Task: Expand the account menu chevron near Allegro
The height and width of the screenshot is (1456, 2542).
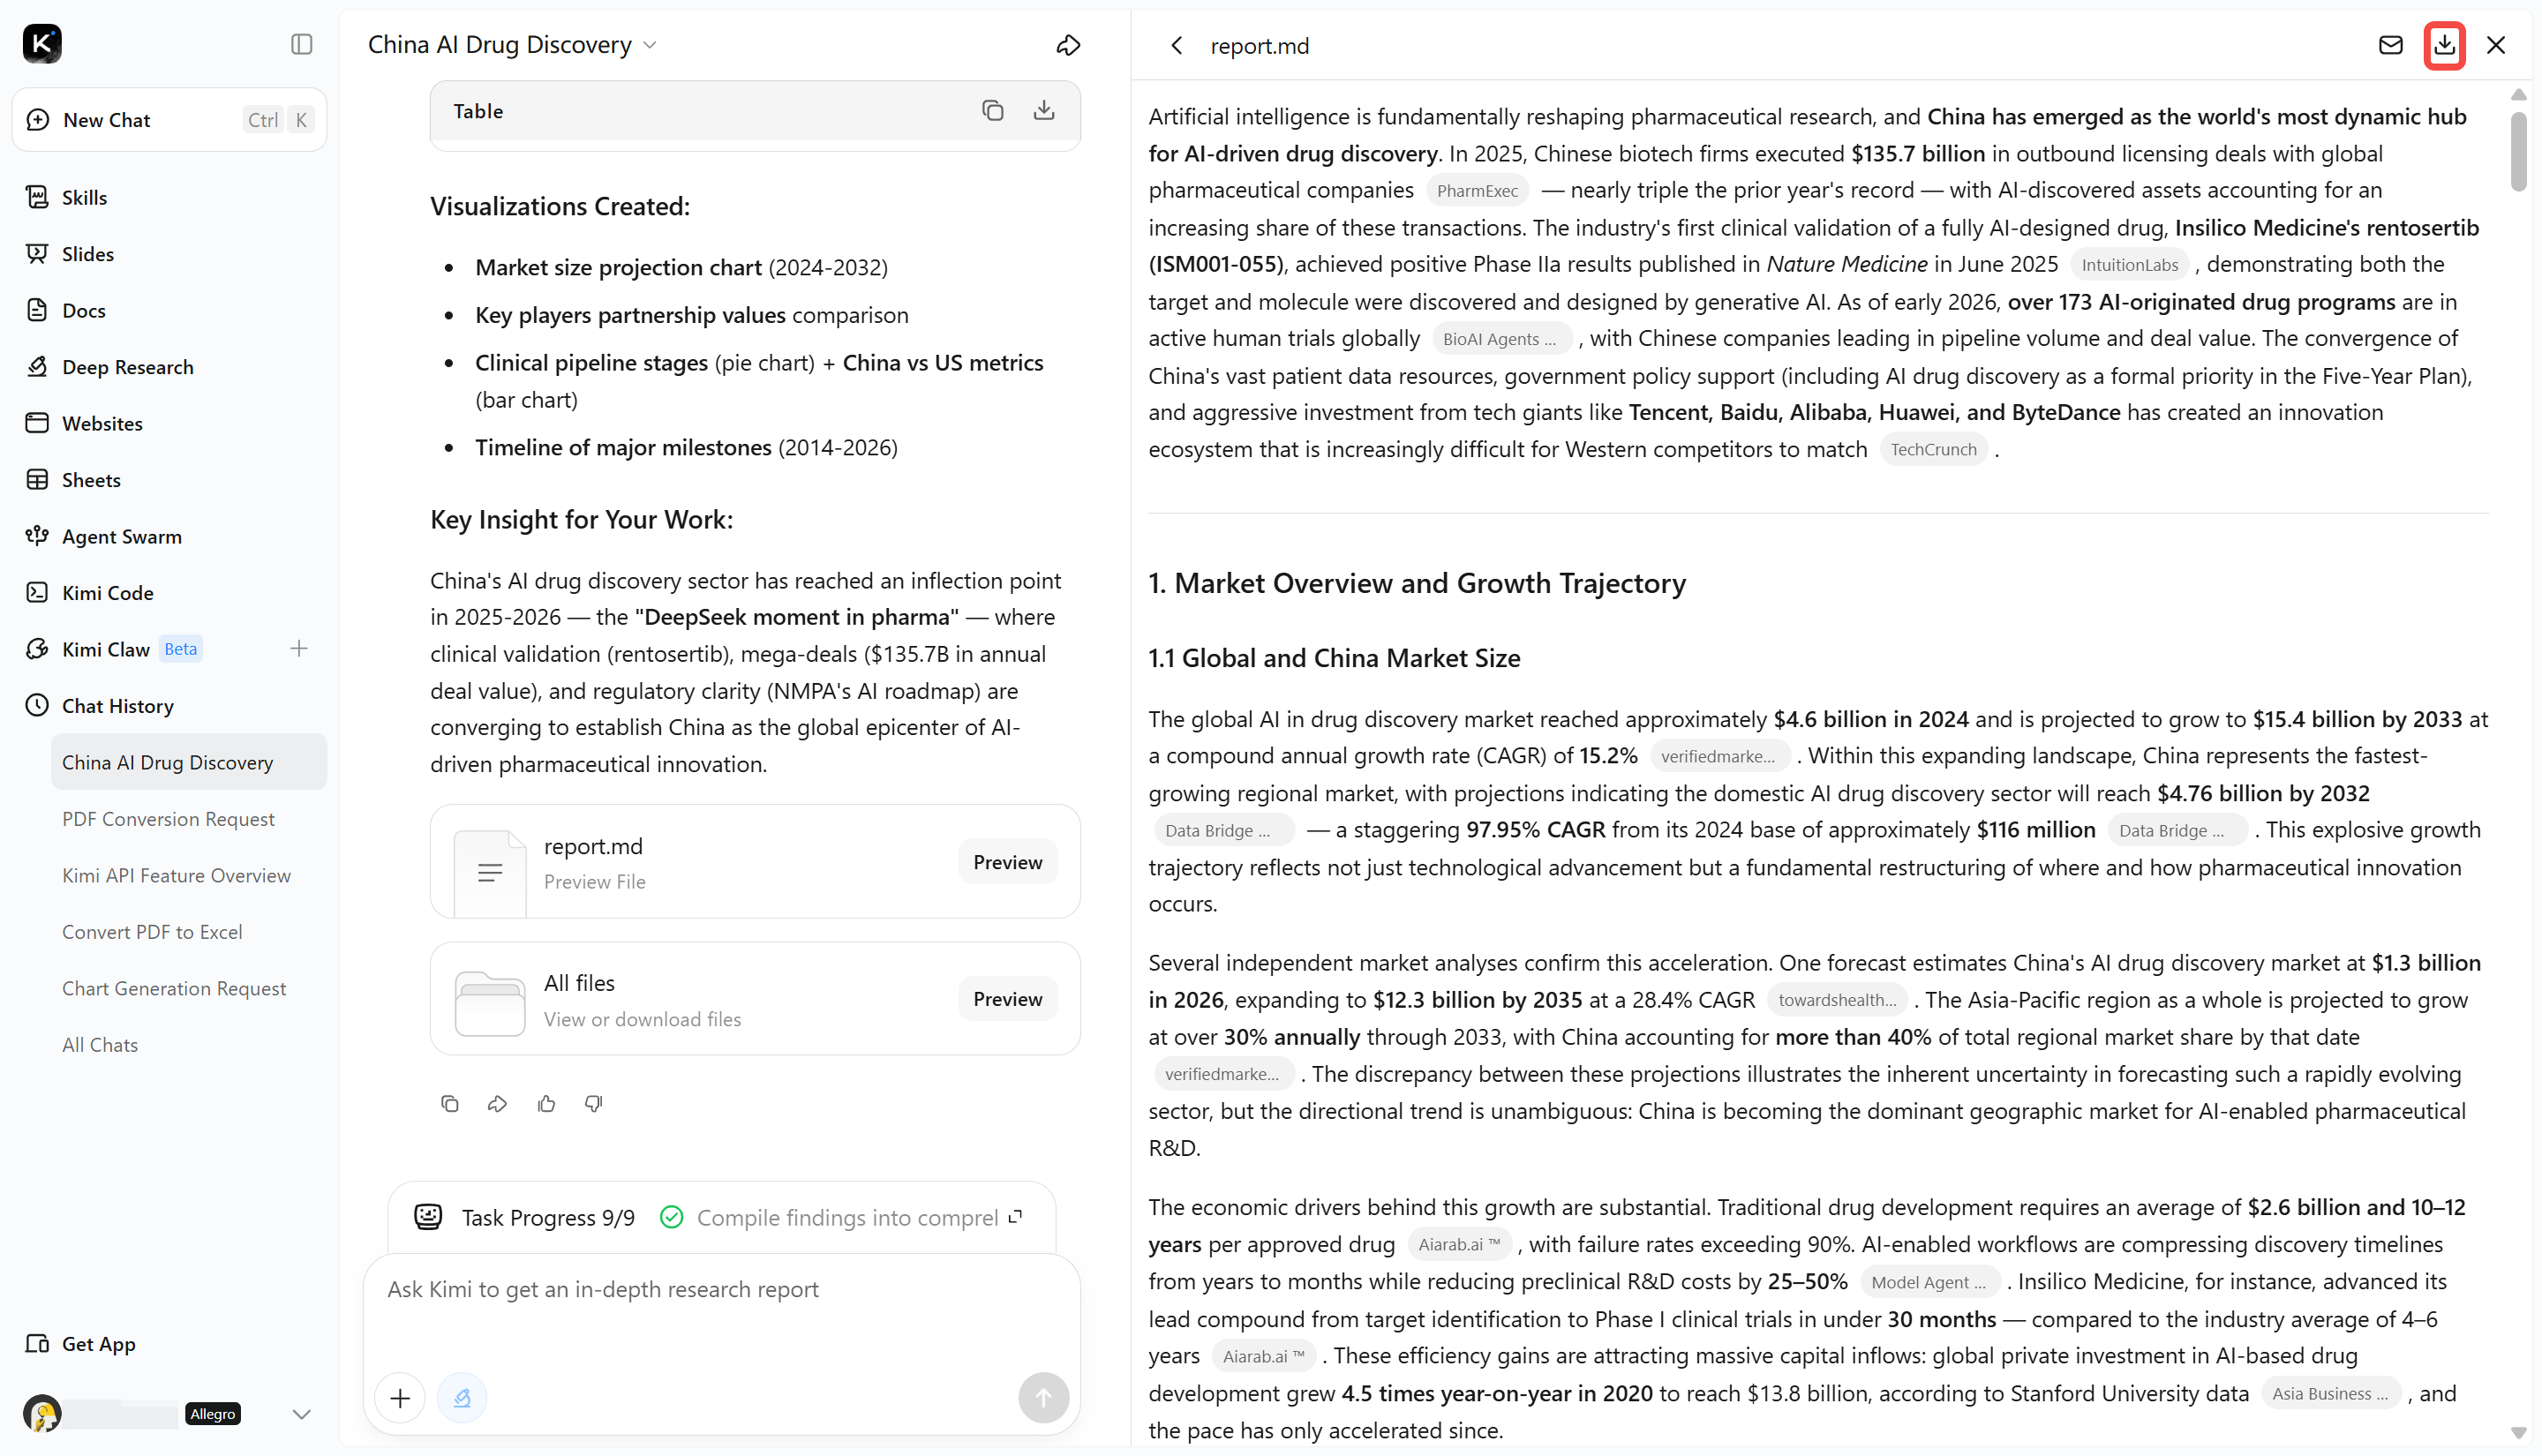Action: tap(301, 1414)
